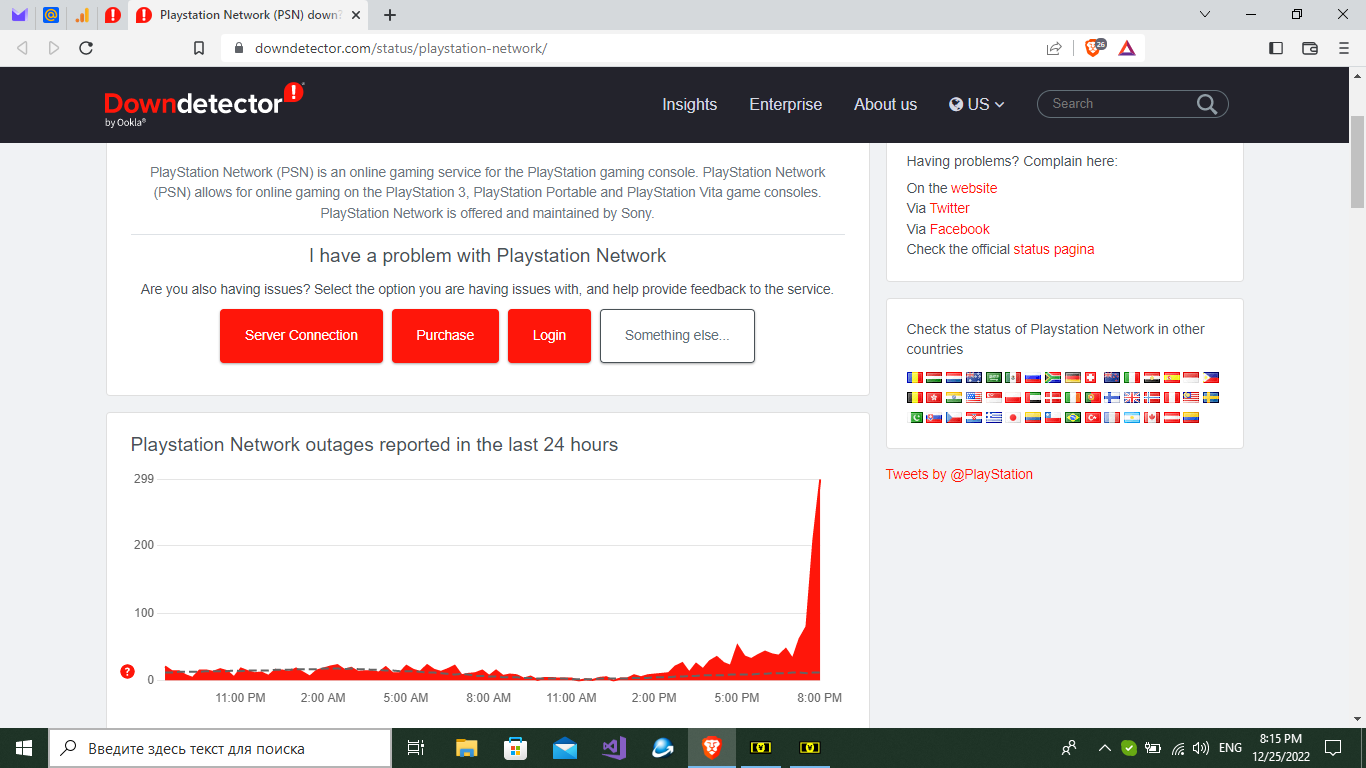Open the official status pagina link

tap(1054, 249)
